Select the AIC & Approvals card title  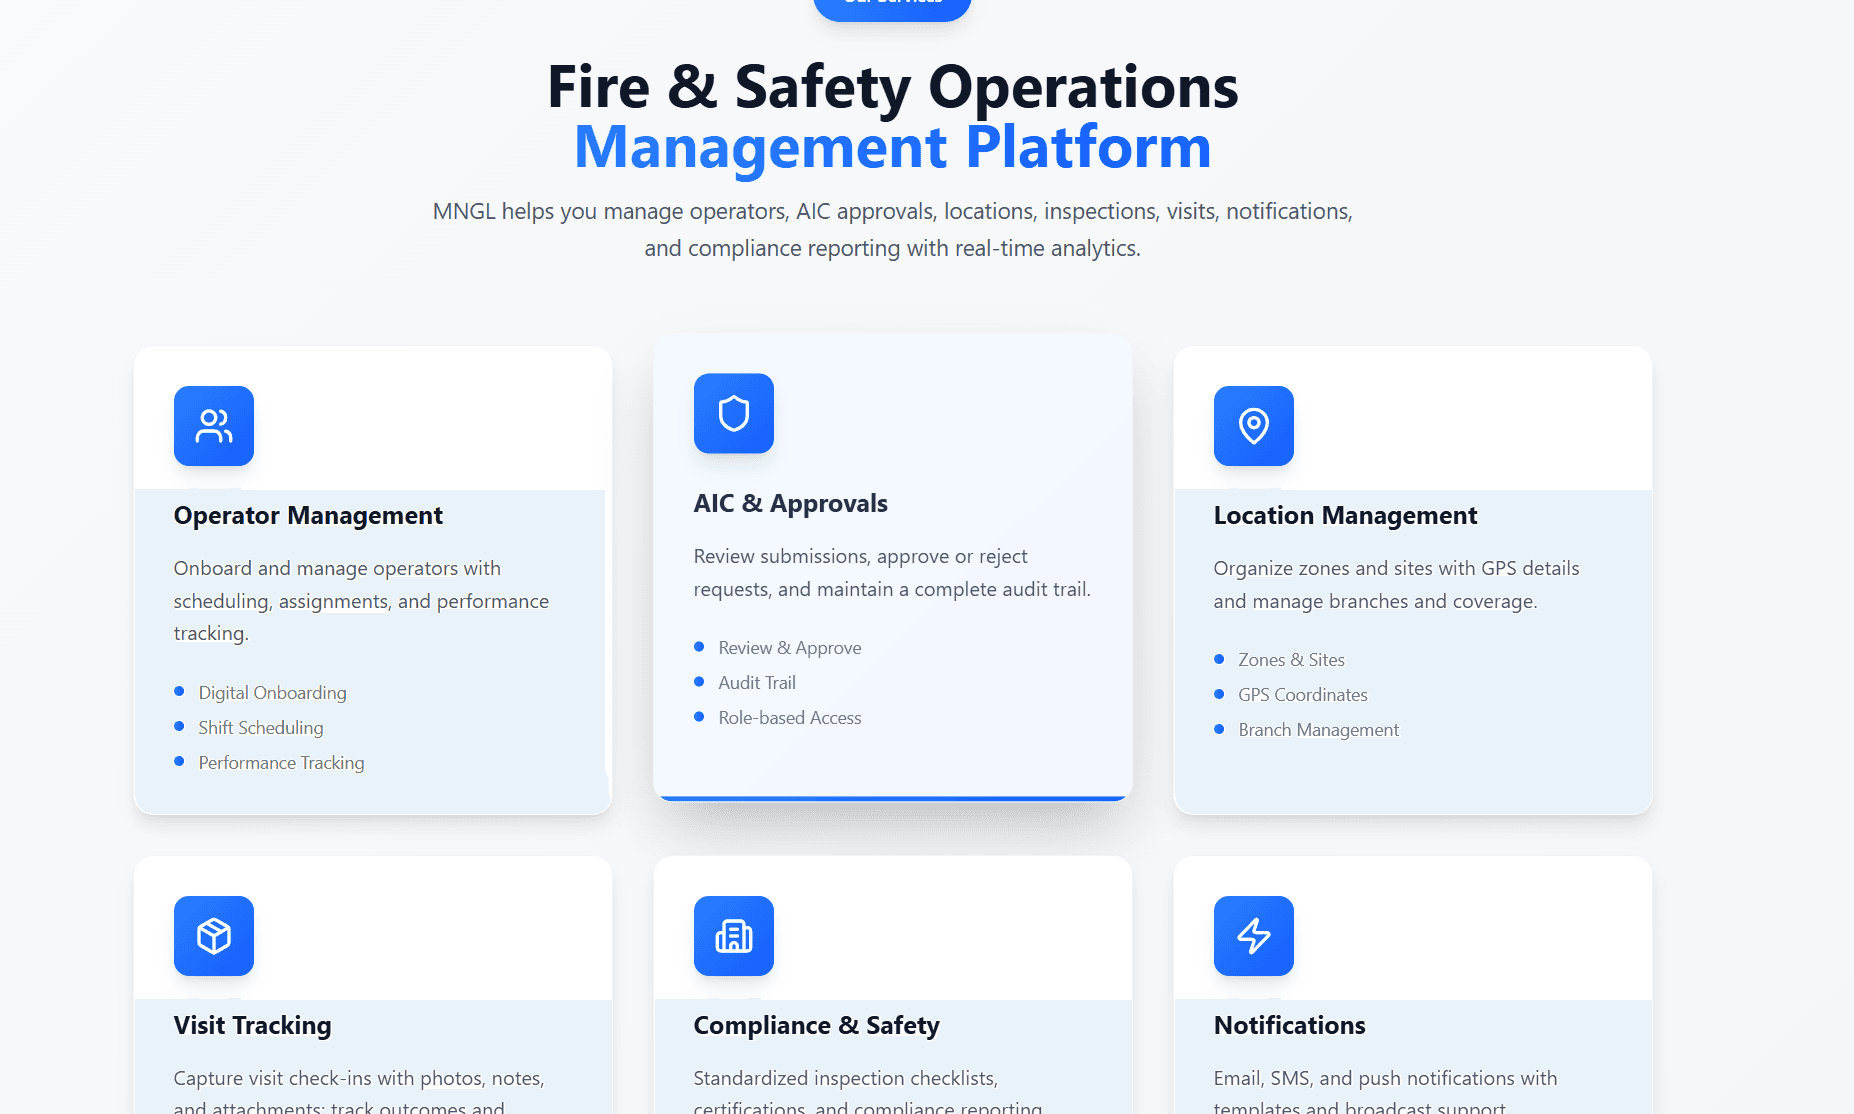[x=790, y=503]
